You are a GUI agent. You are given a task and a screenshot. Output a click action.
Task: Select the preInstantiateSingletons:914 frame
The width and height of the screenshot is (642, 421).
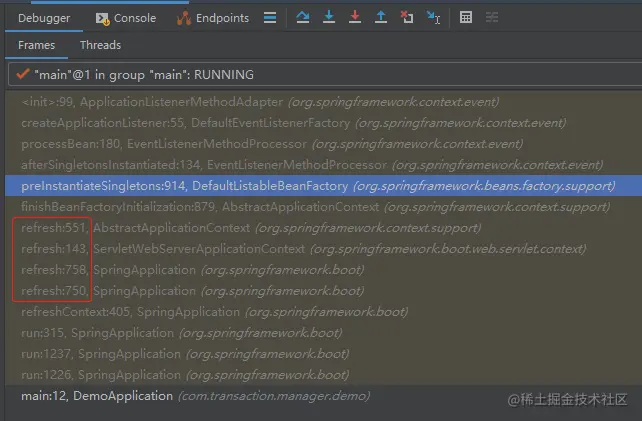pyautogui.click(x=323, y=186)
